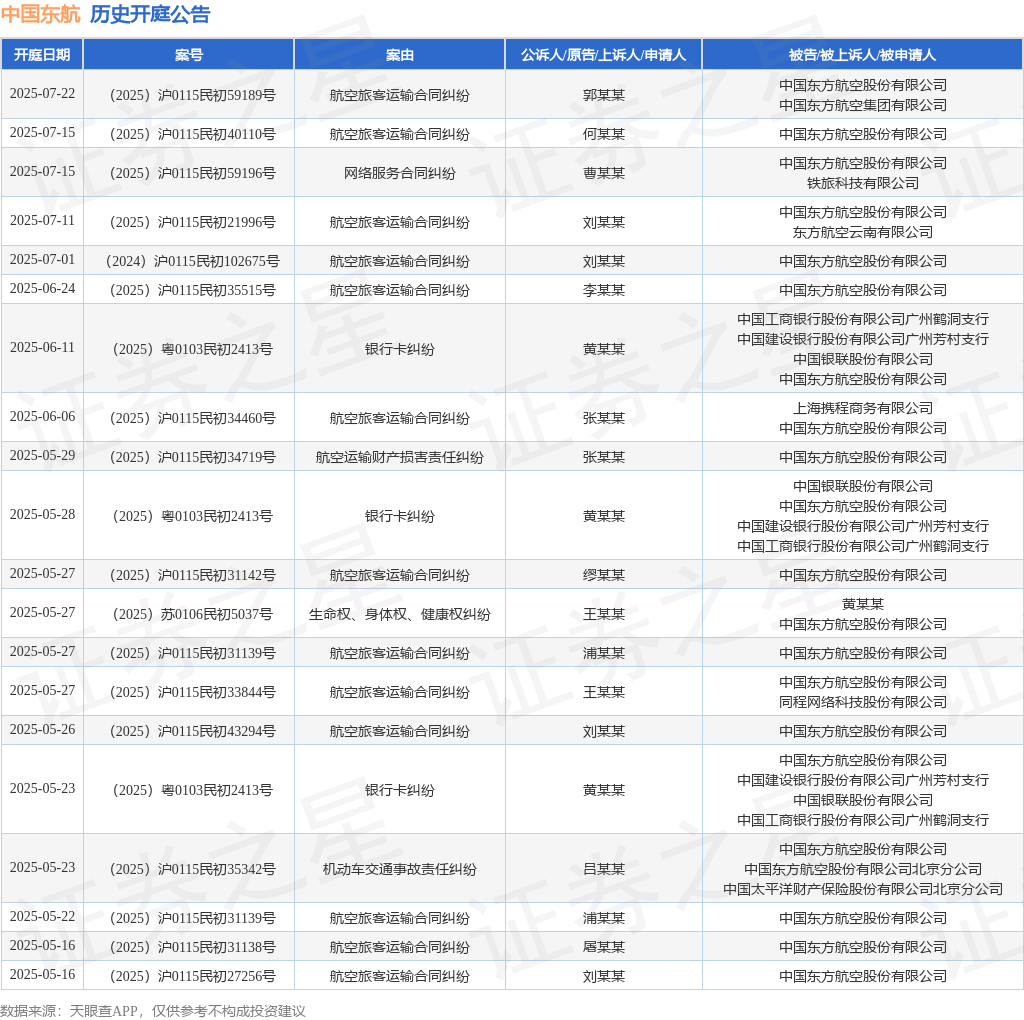Select case number 沪0115民初59196号
The width and height of the screenshot is (1024, 1020).
pyautogui.click(x=192, y=174)
